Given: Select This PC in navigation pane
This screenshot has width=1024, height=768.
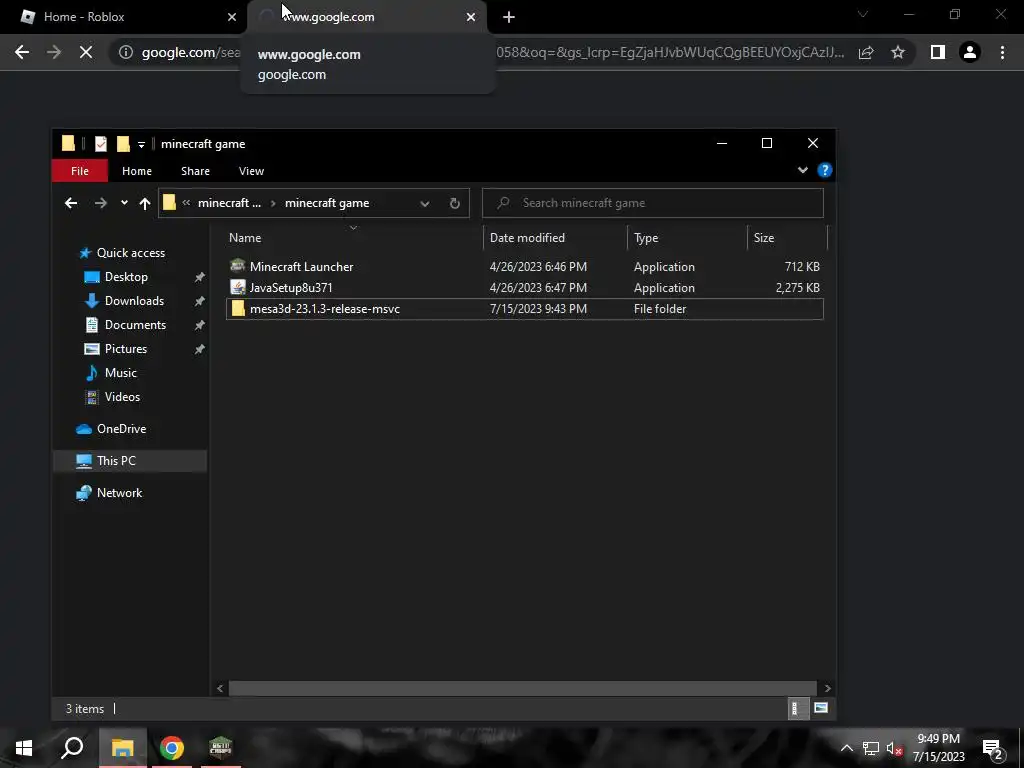Looking at the screenshot, I should click(129, 461).
